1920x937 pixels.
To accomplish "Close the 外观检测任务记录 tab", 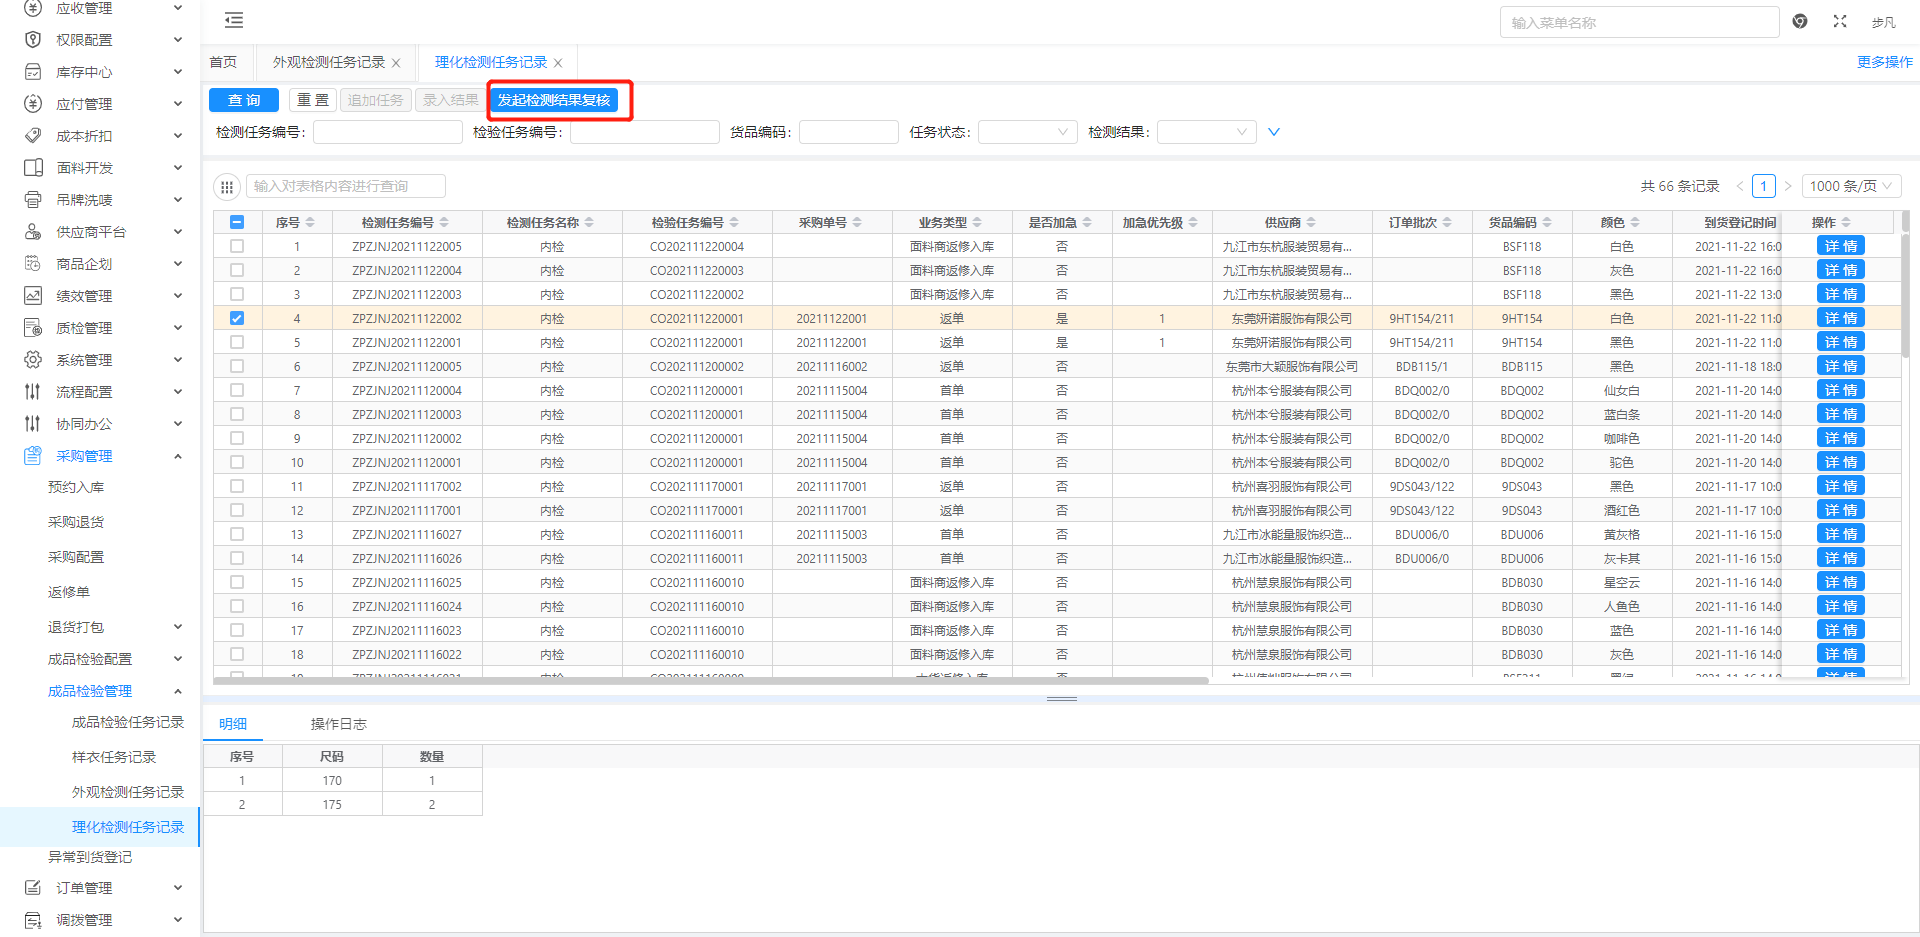I will [396, 63].
